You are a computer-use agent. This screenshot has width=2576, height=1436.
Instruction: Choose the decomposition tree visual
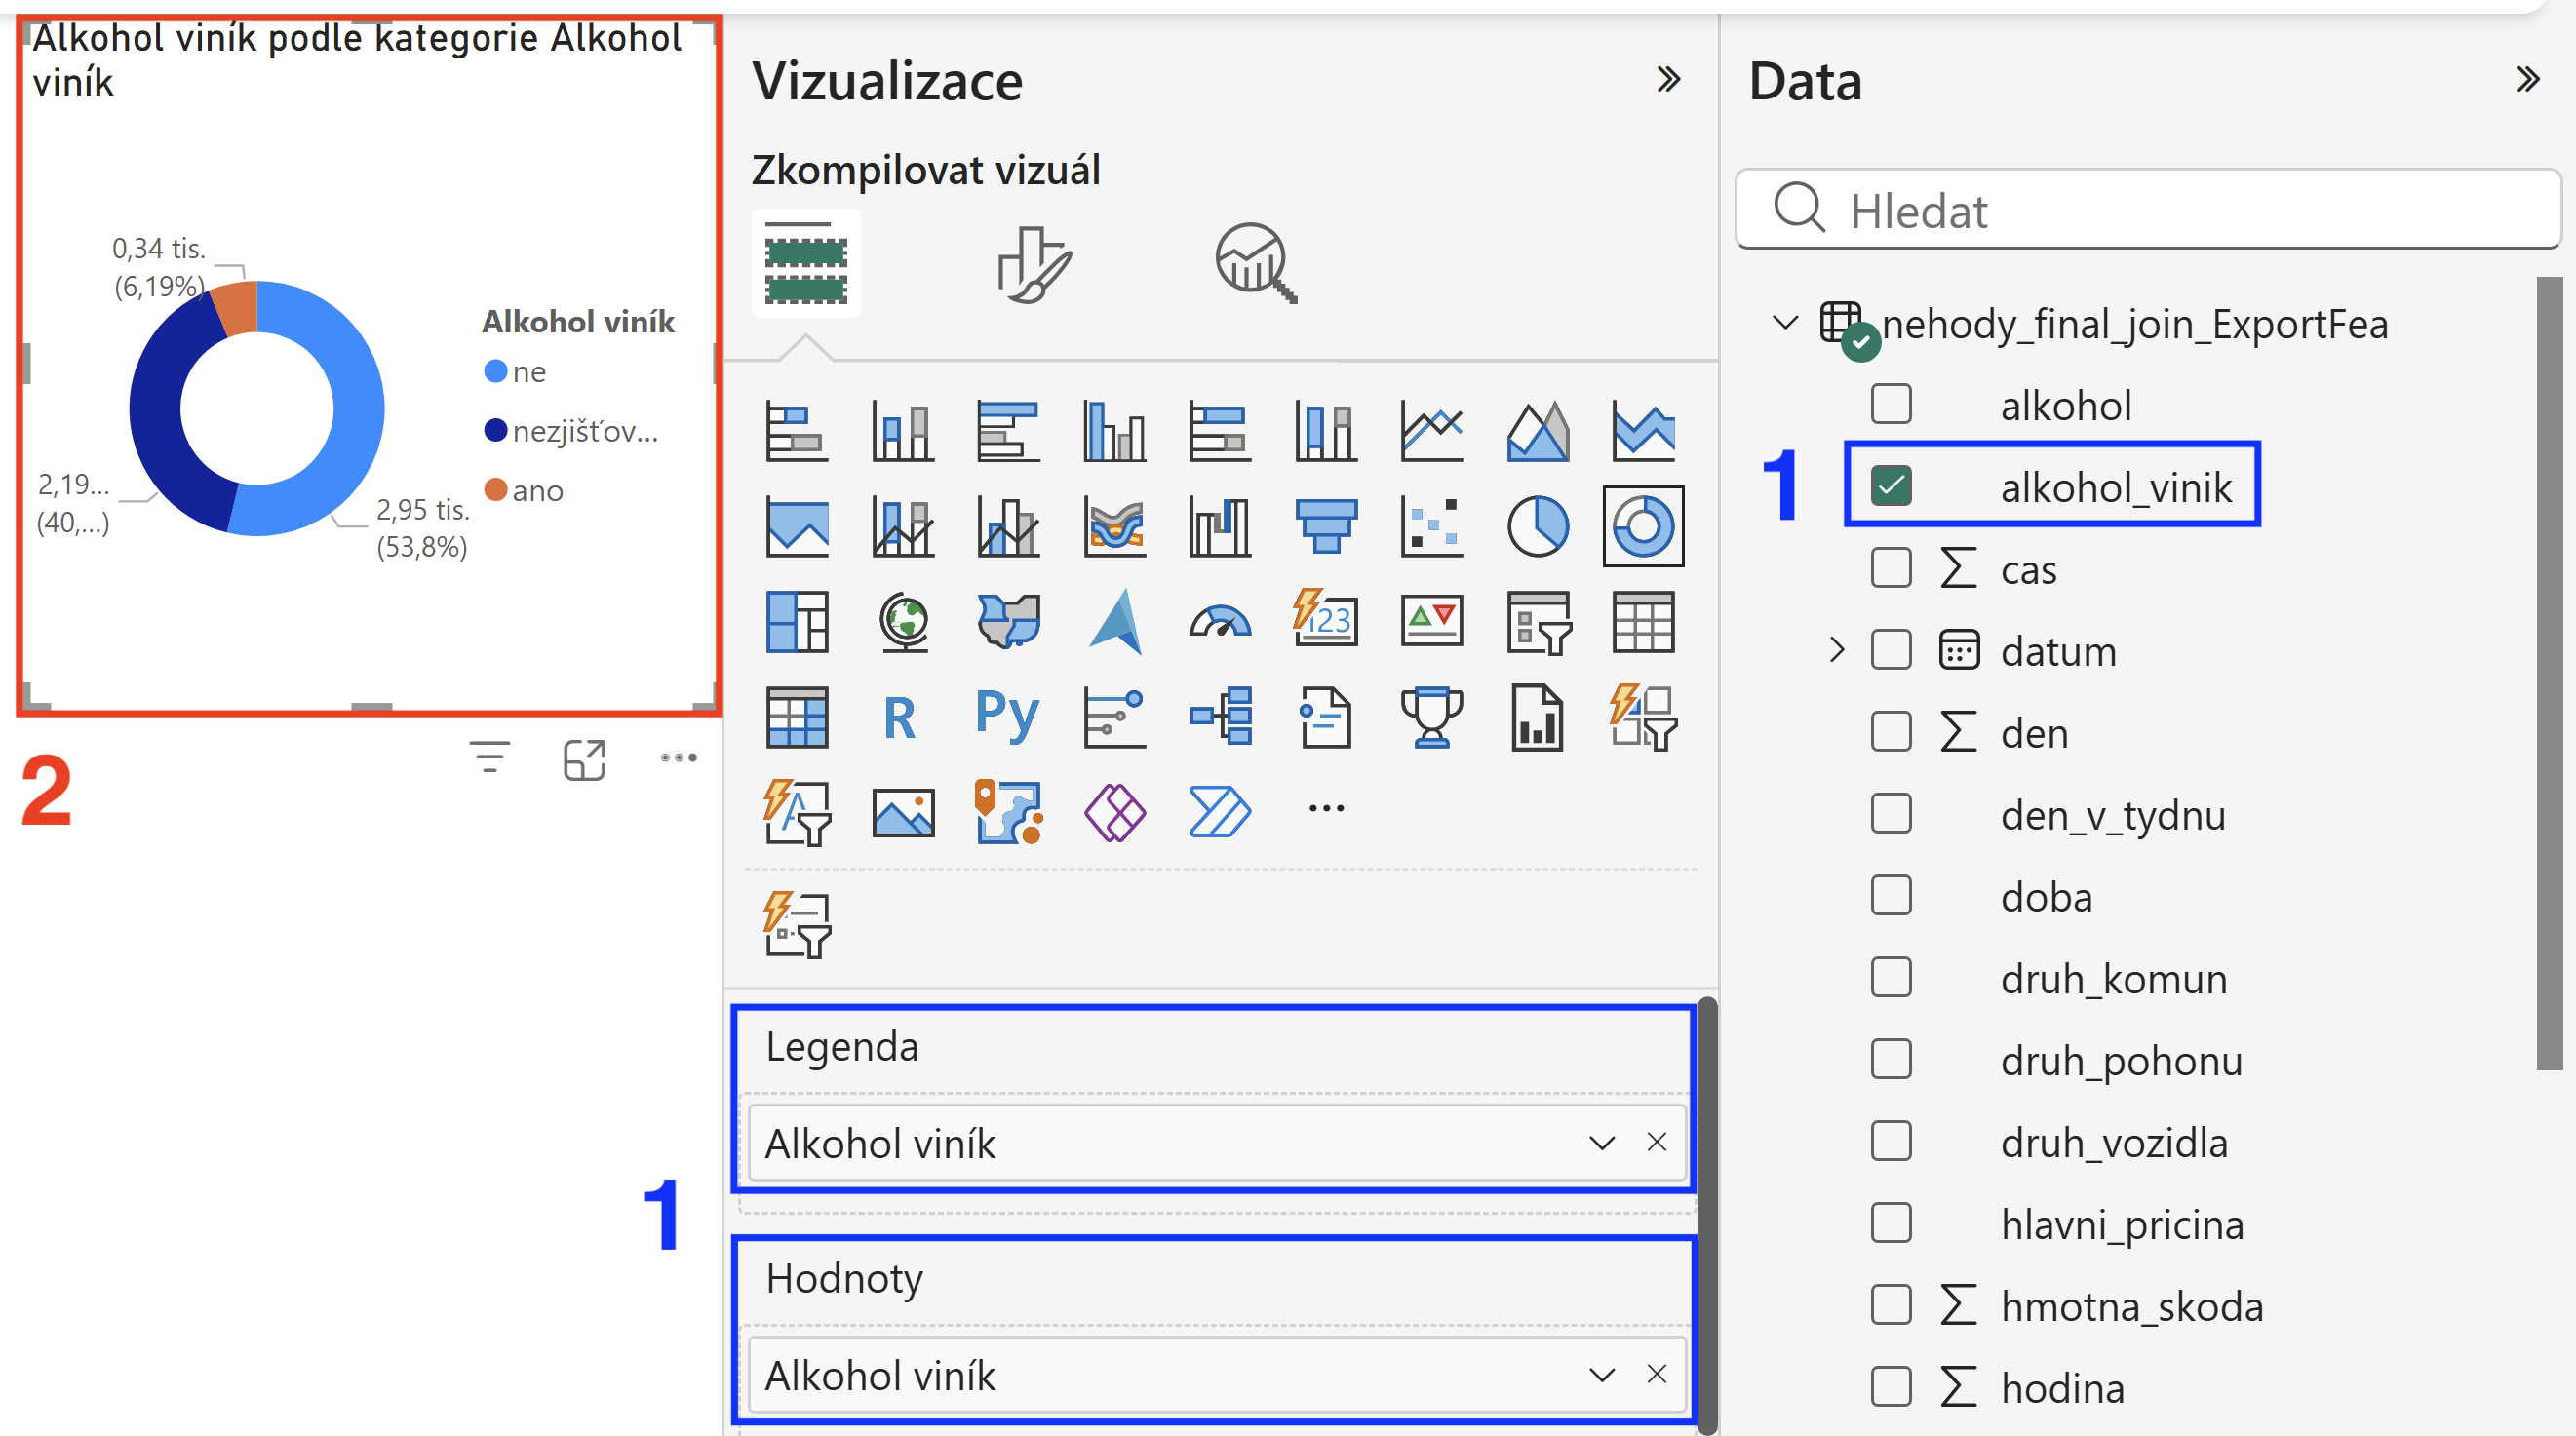tap(1219, 717)
